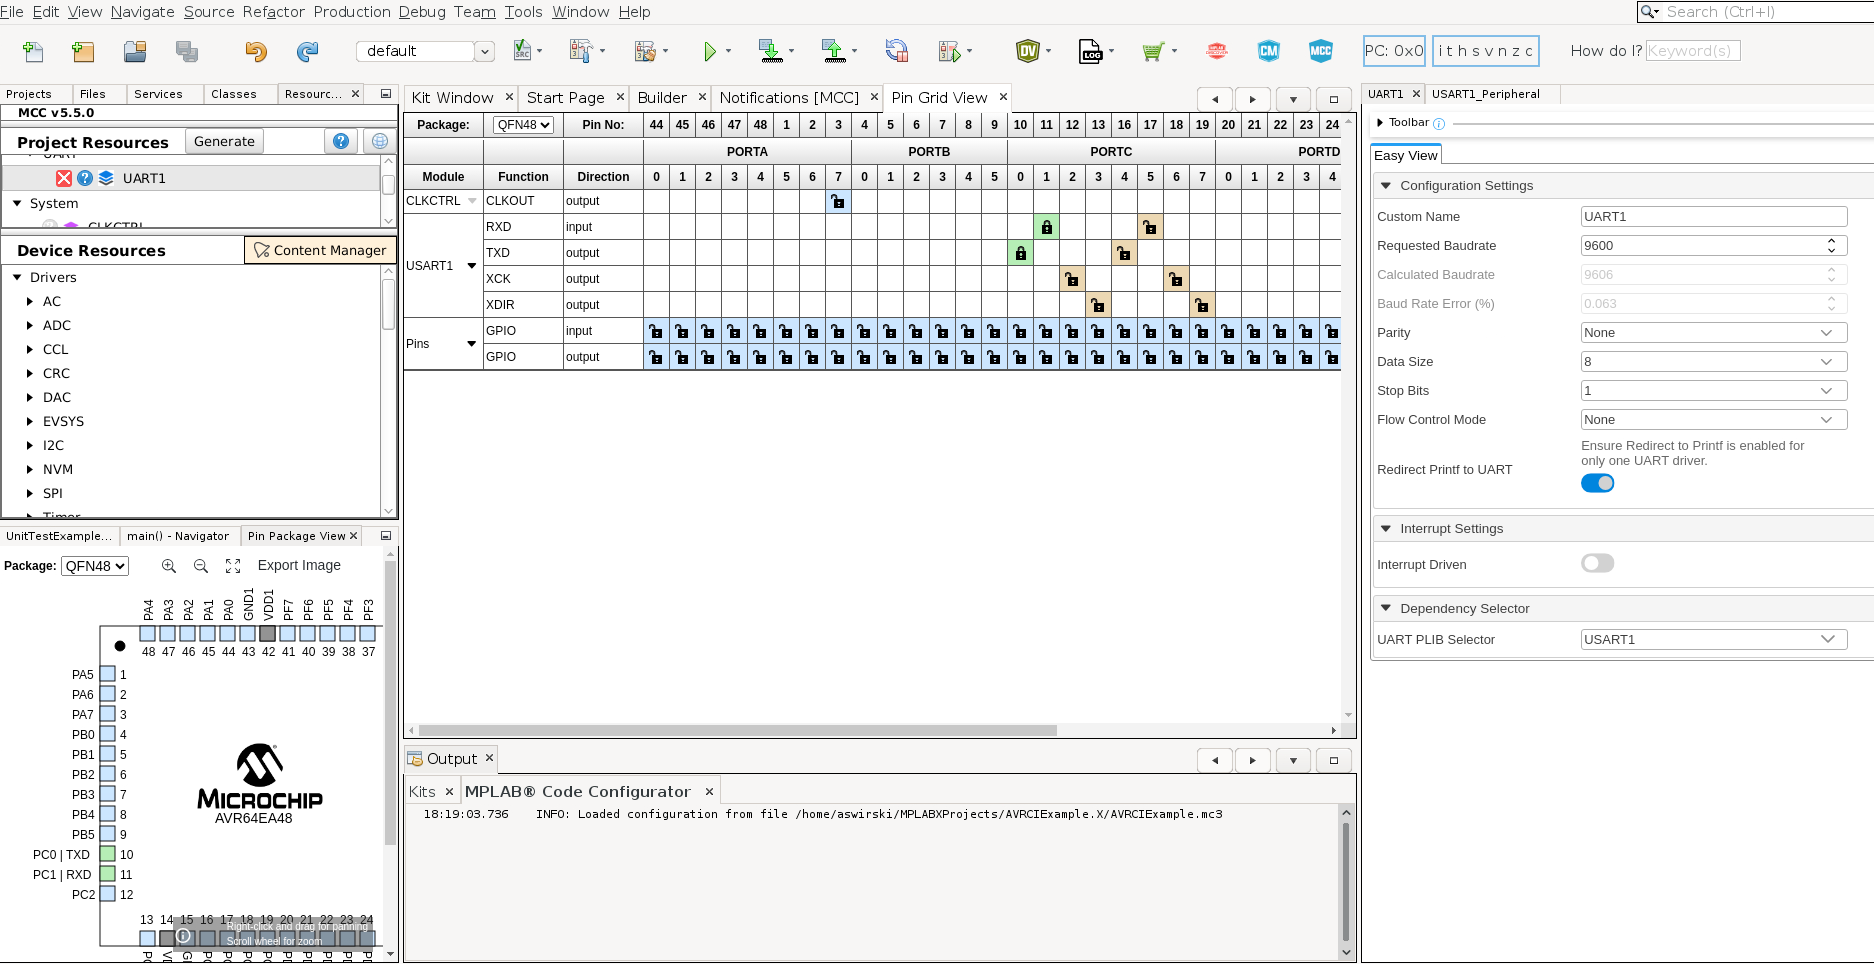Click the Open Project folder icon
1874x964 pixels.
(135, 51)
